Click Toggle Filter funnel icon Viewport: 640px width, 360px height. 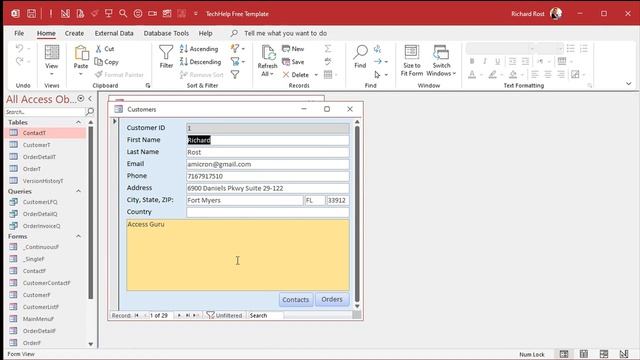pyautogui.click(x=235, y=75)
